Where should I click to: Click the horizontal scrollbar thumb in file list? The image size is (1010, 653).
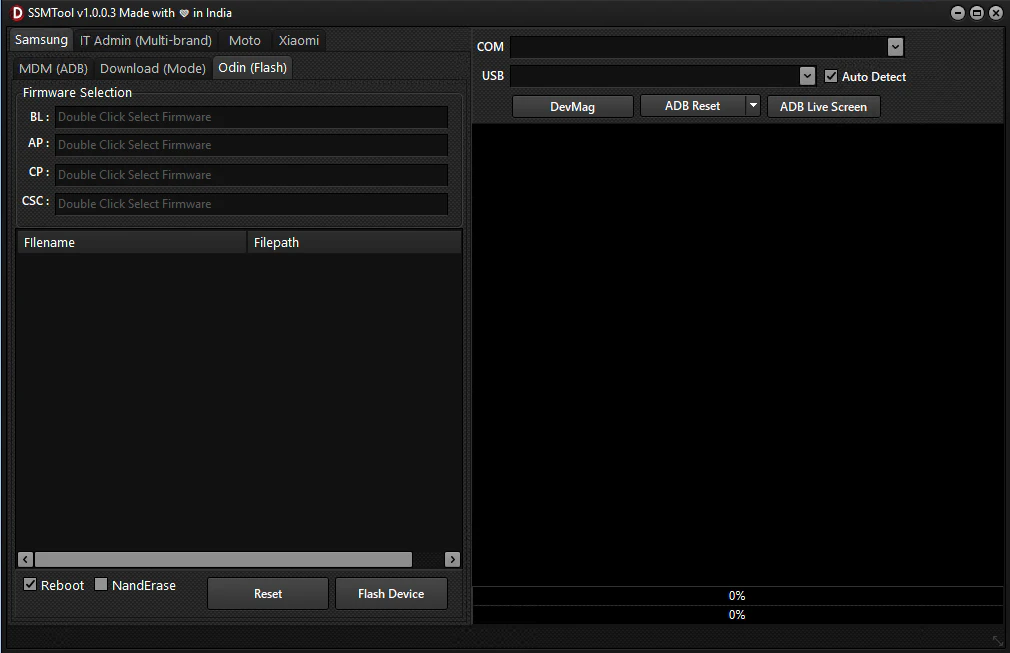tap(223, 560)
